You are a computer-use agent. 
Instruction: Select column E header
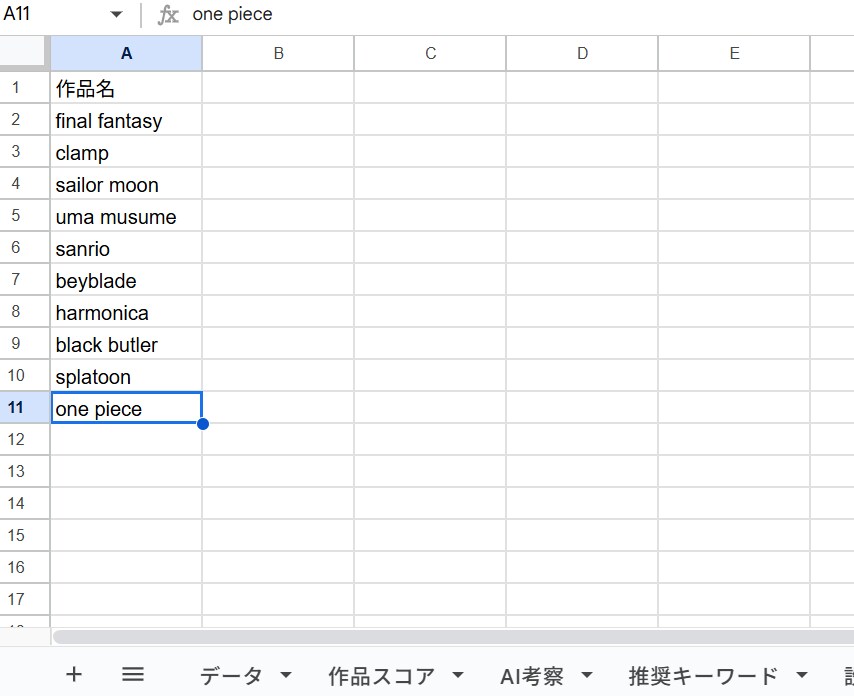coord(734,53)
